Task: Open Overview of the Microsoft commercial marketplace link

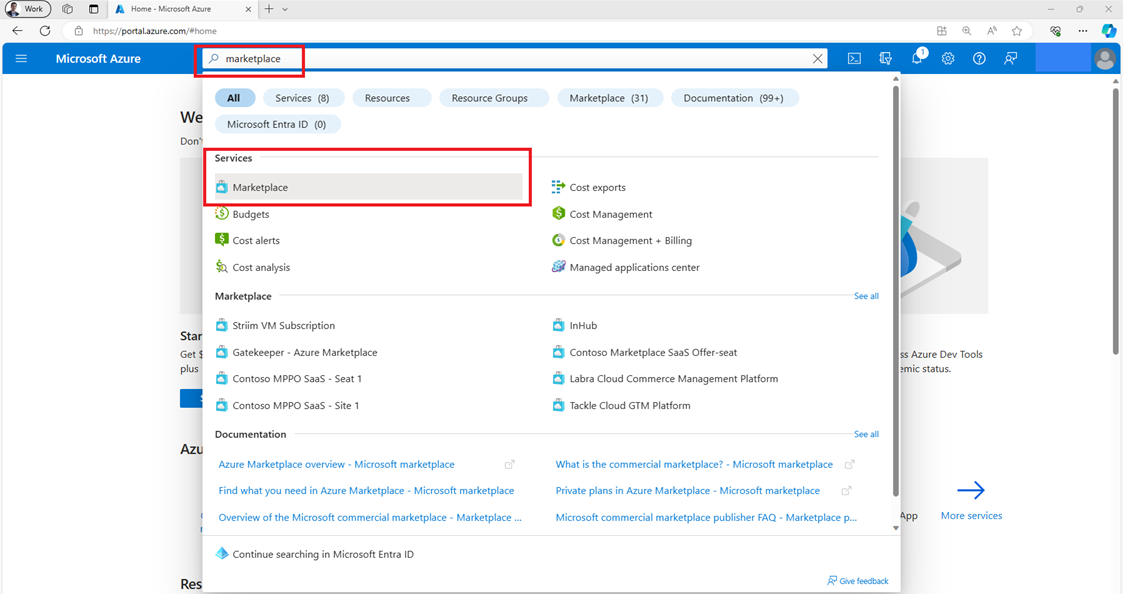Action: [370, 517]
